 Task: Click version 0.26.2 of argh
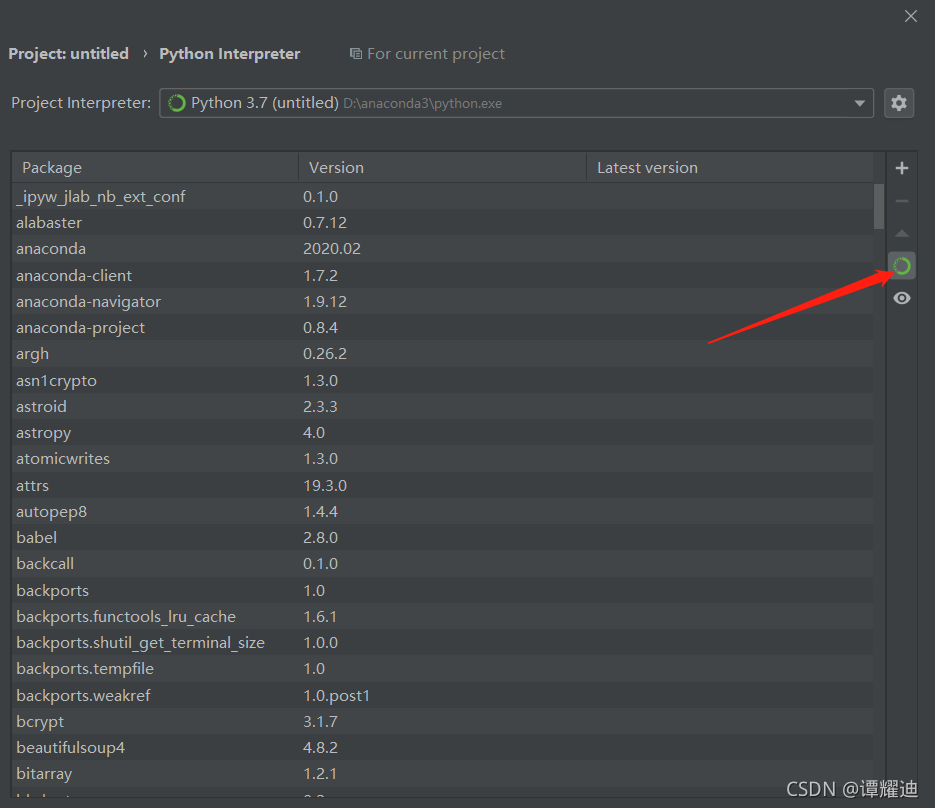tap(325, 354)
